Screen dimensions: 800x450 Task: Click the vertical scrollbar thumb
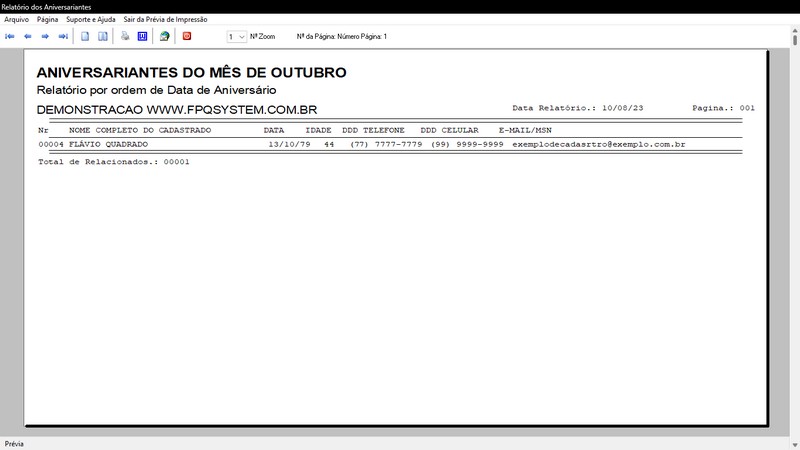795,40
